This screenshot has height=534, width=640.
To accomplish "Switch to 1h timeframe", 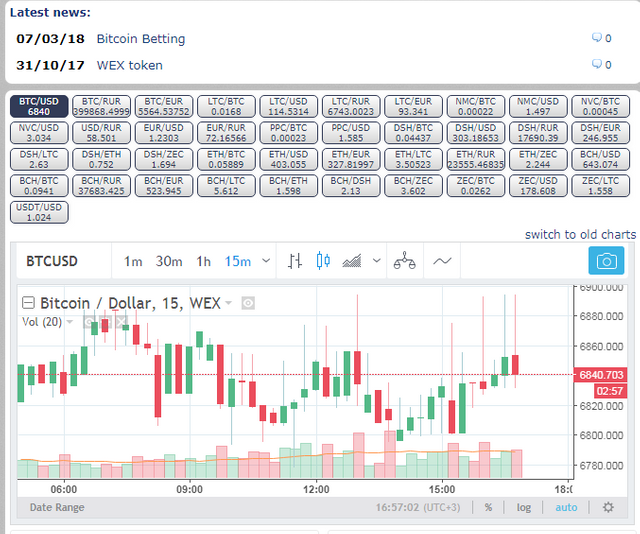I will [x=203, y=261].
